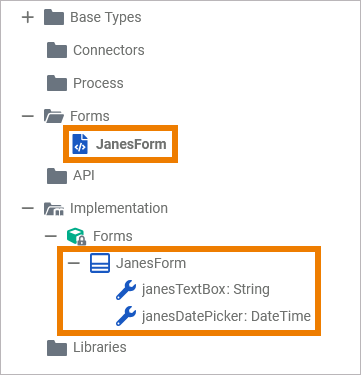361x375 pixels.
Task: Collapse the top-level Forms folder
Action: 28,116
